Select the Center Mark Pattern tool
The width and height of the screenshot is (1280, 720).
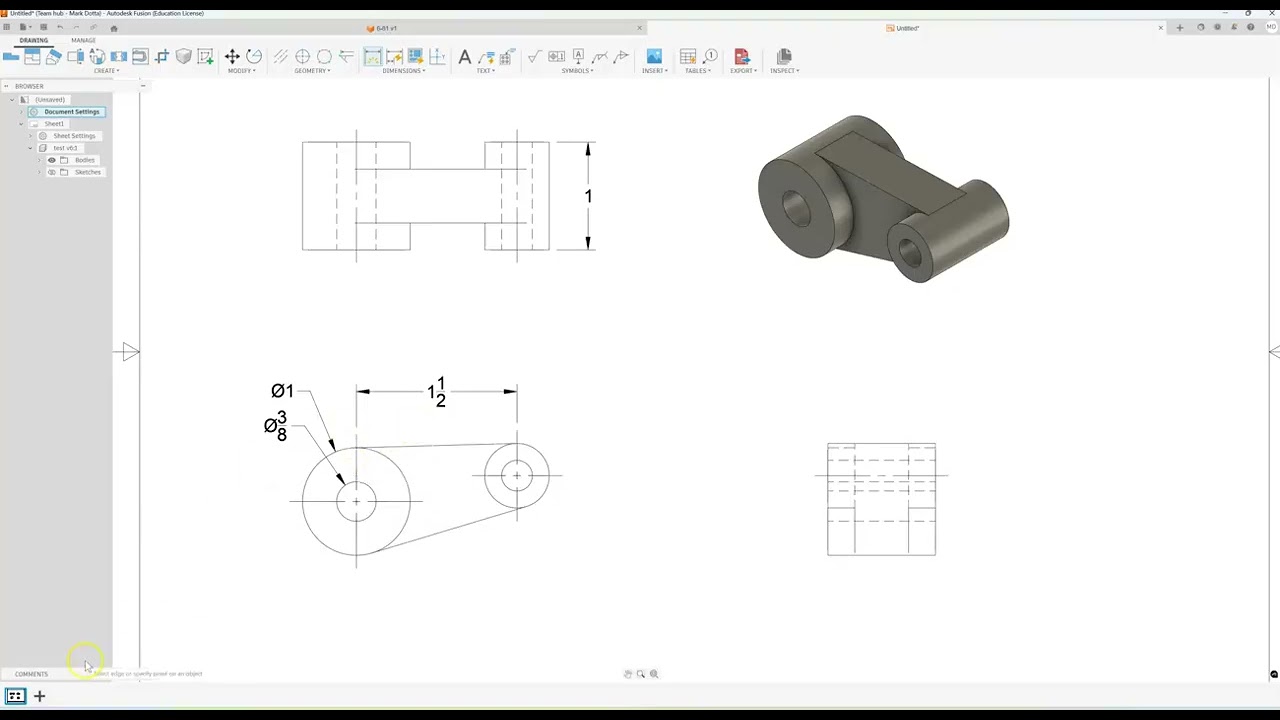click(324, 57)
